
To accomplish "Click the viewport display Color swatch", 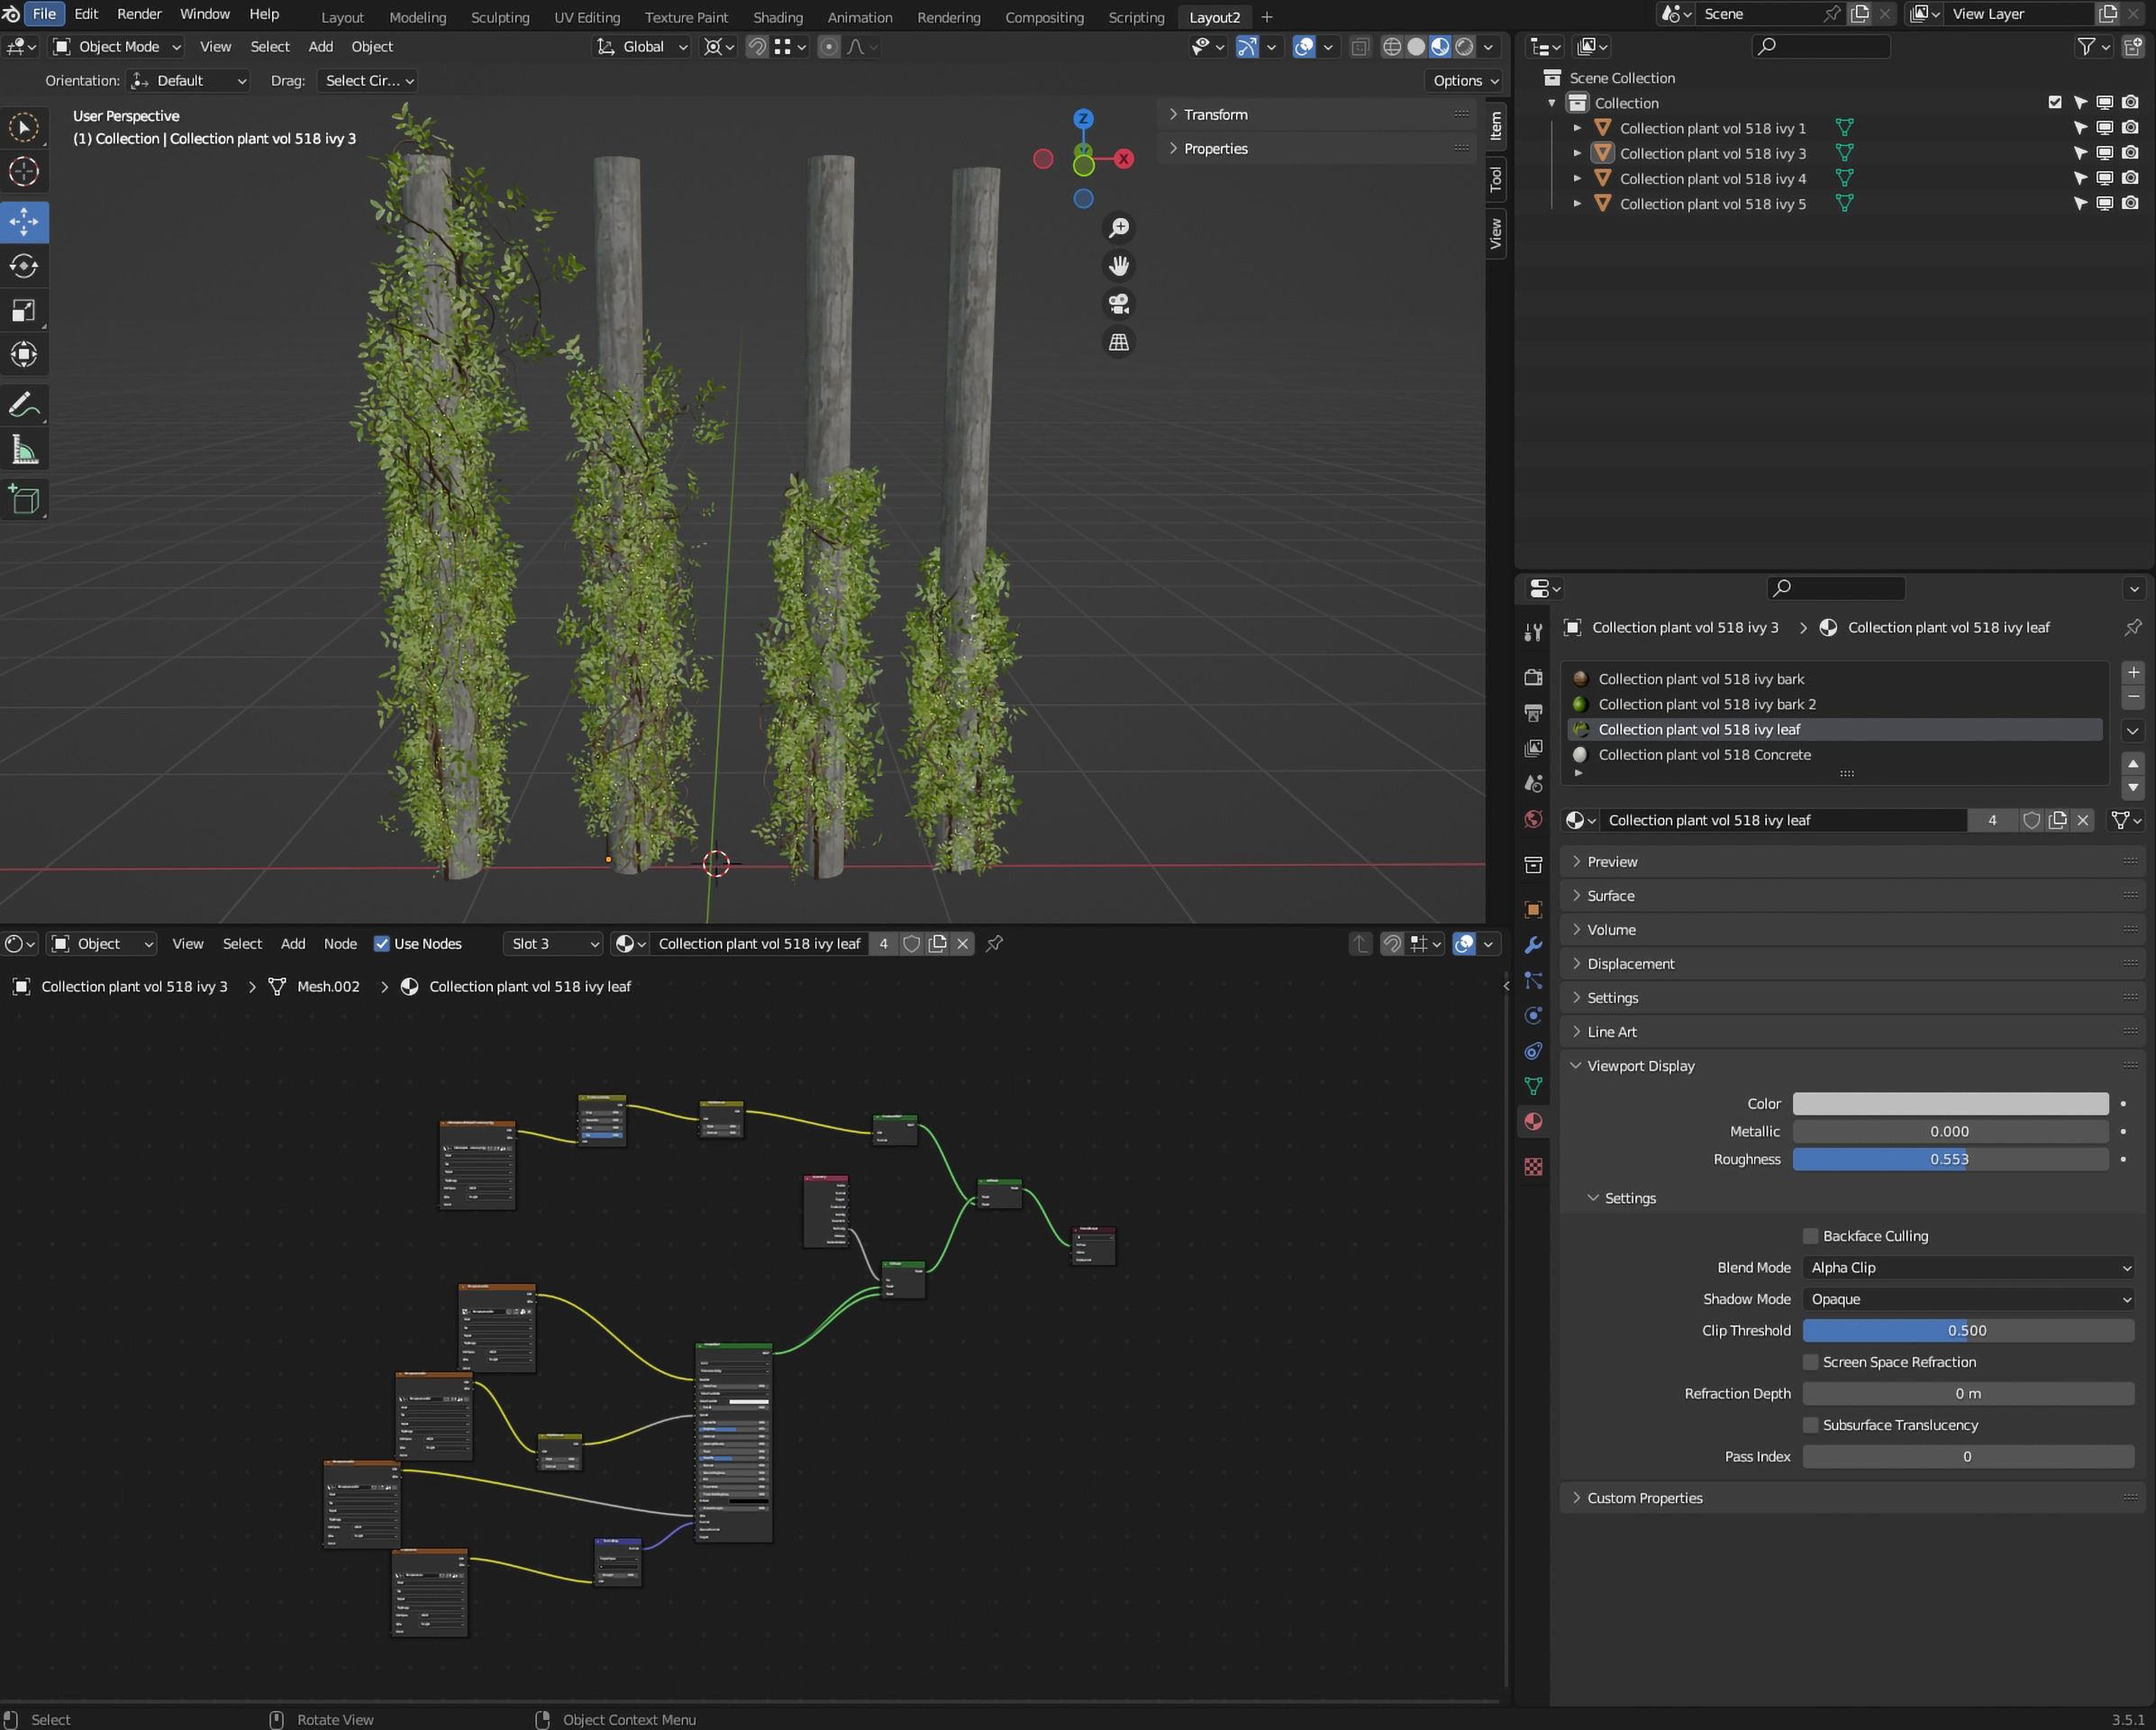I will [x=1950, y=1104].
